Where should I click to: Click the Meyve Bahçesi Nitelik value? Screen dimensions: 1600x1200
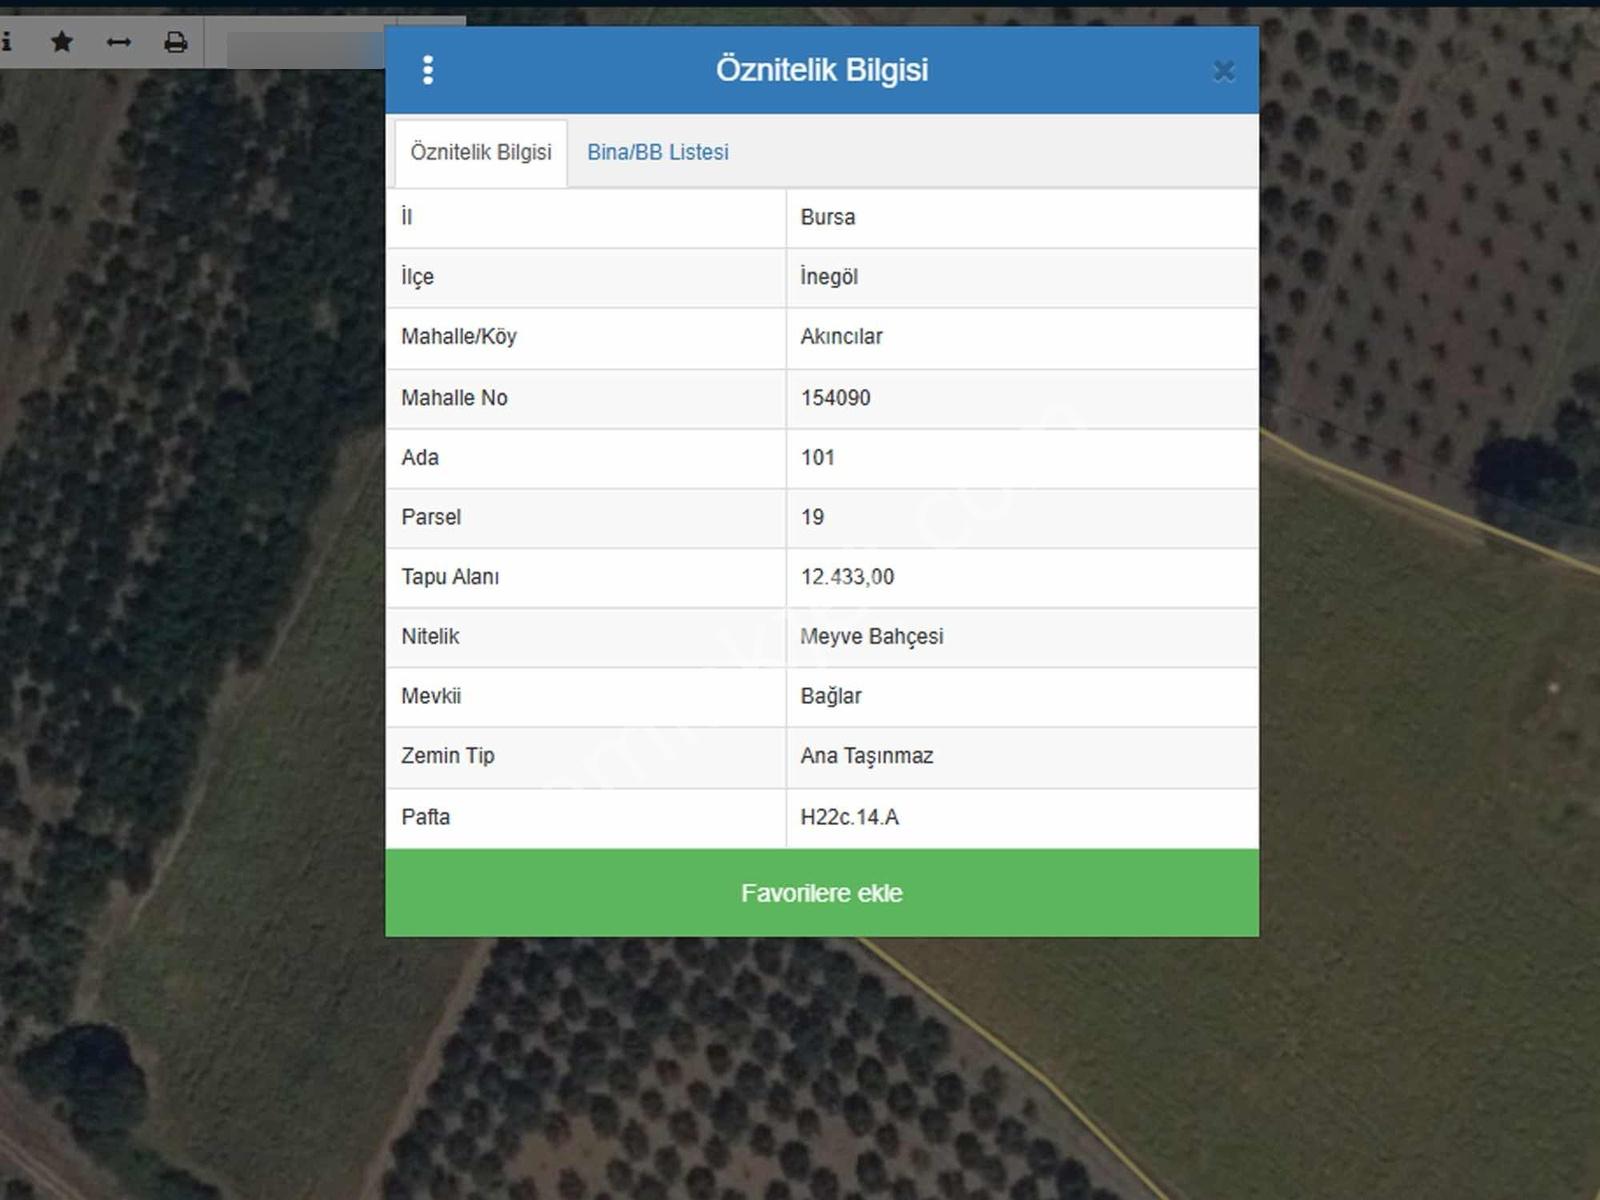[x=872, y=637]
